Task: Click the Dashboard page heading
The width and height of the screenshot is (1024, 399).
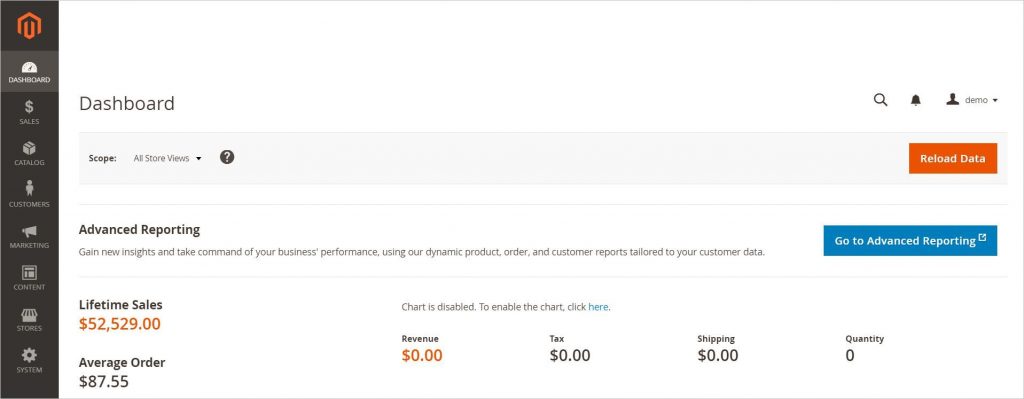Action: (x=127, y=103)
